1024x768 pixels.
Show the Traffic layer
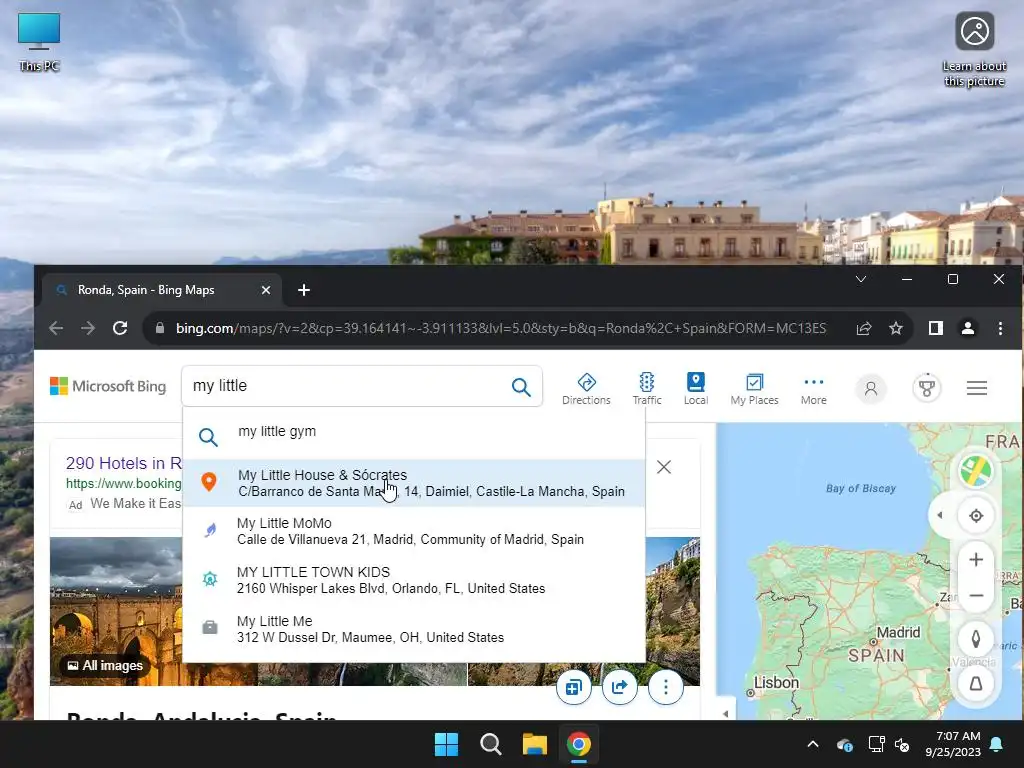(647, 389)
